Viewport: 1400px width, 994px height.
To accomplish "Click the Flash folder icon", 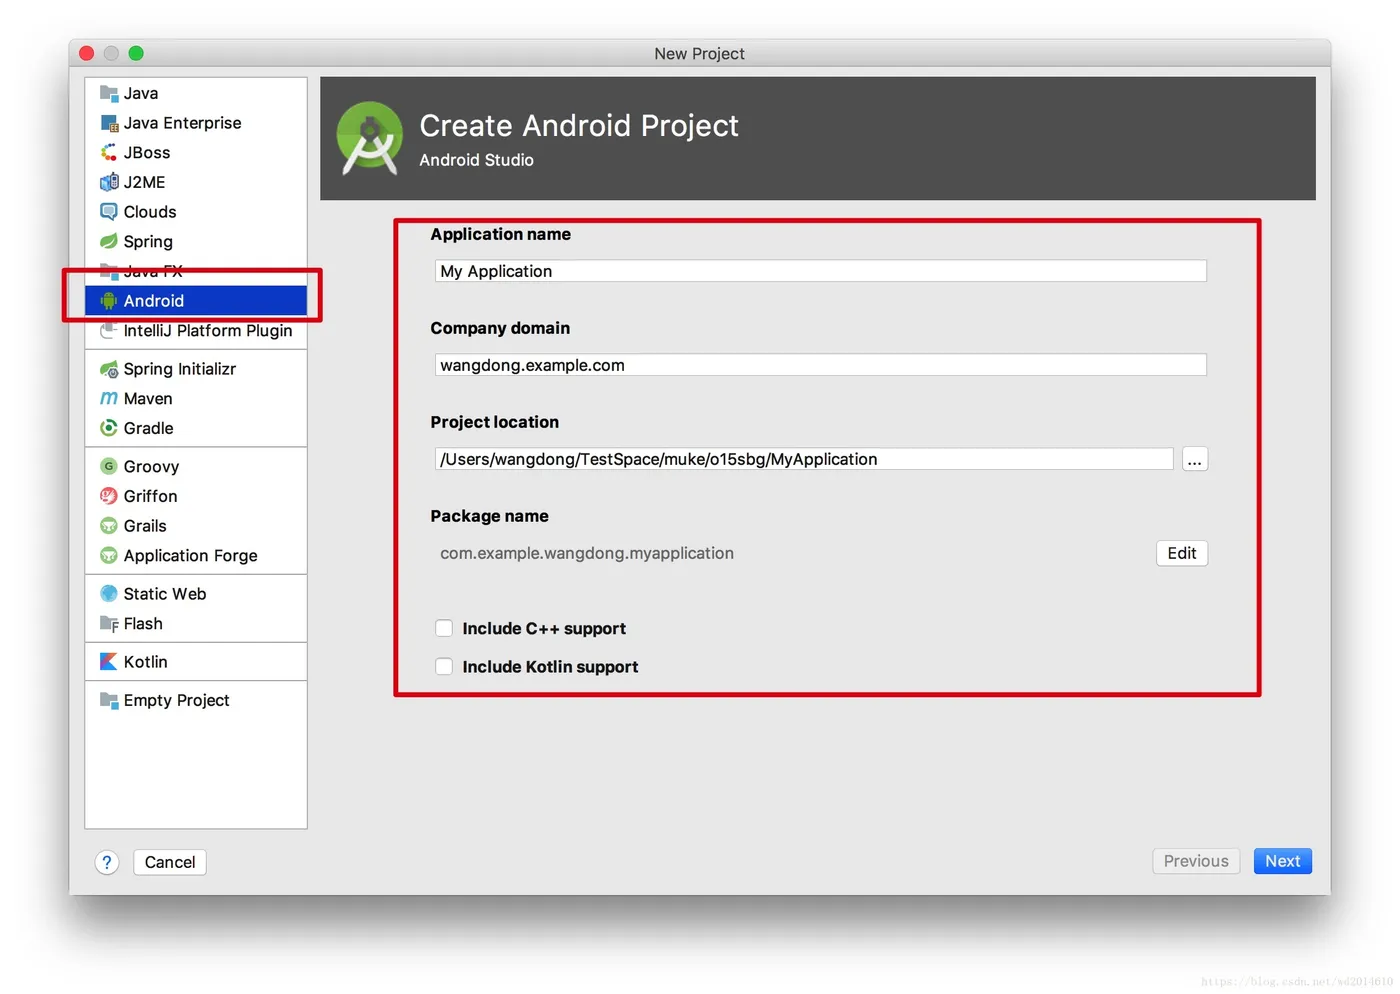I will [x=109, y=624].
